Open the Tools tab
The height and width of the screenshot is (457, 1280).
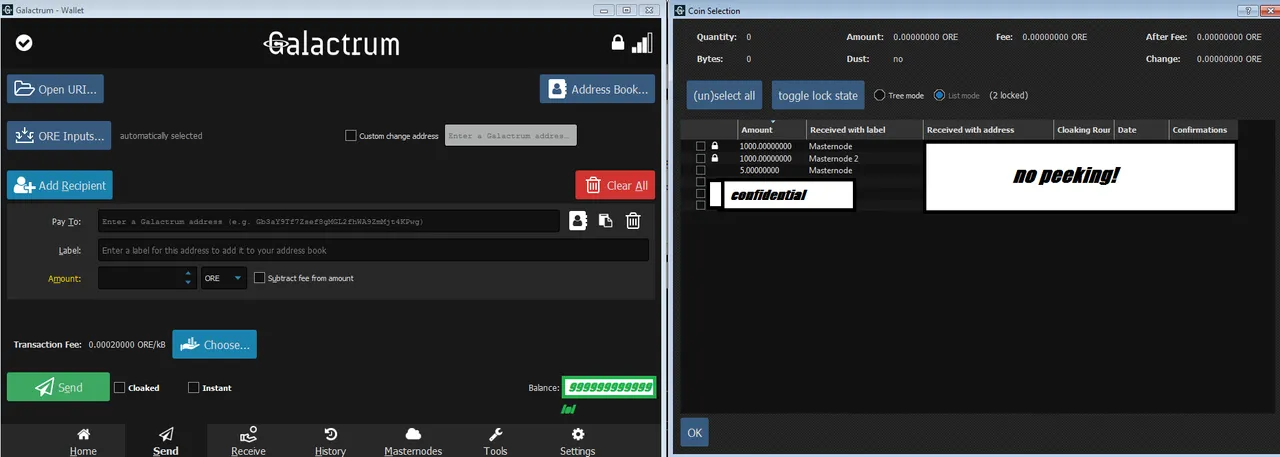point(495,441)
